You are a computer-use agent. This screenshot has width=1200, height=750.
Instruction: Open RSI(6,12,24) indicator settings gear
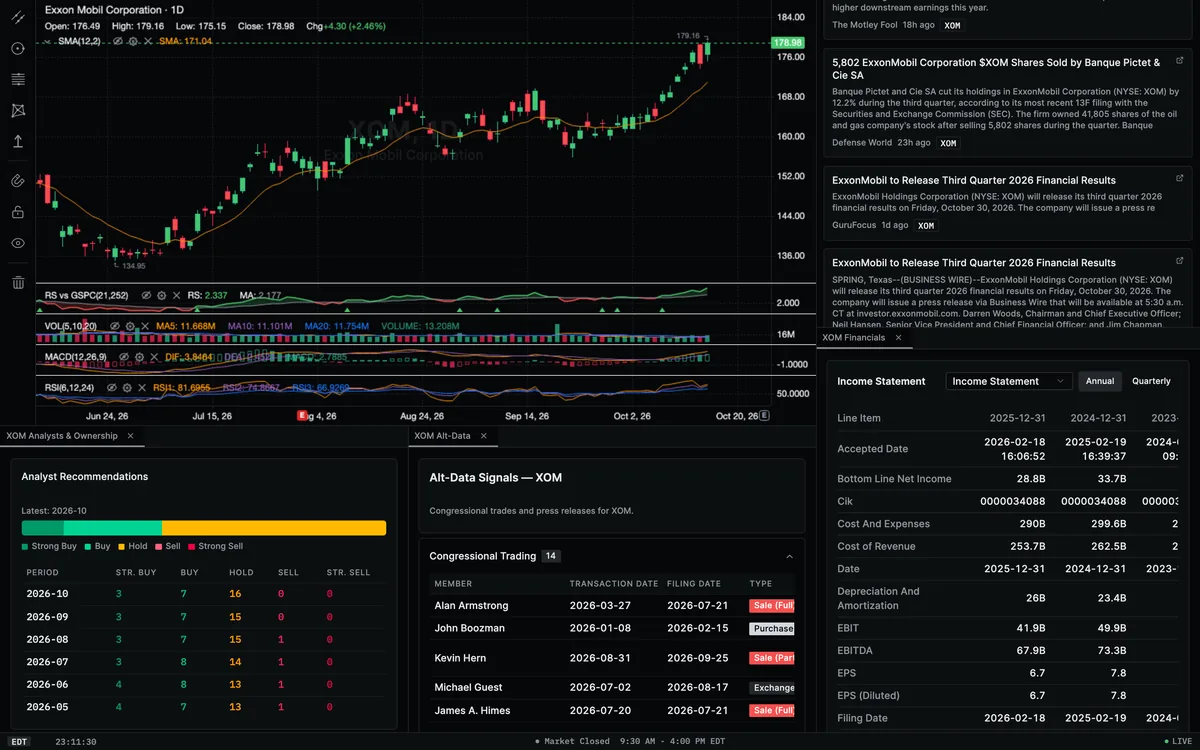[x=129, y=388]
